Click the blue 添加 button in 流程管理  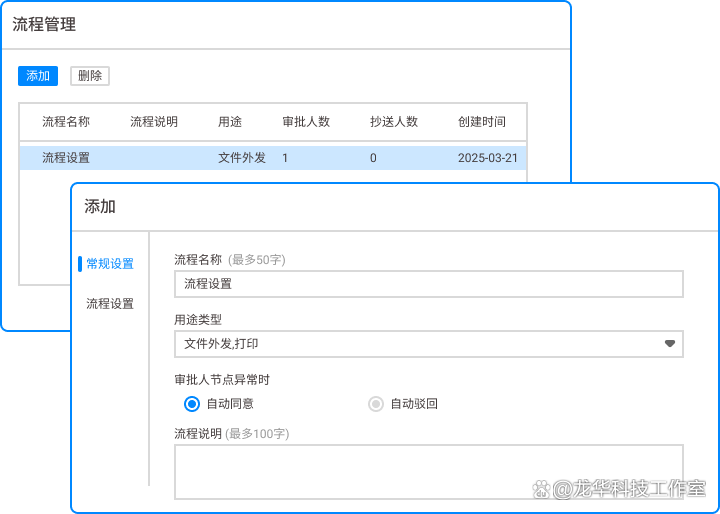pyautogui.click(x=38, y=76)
